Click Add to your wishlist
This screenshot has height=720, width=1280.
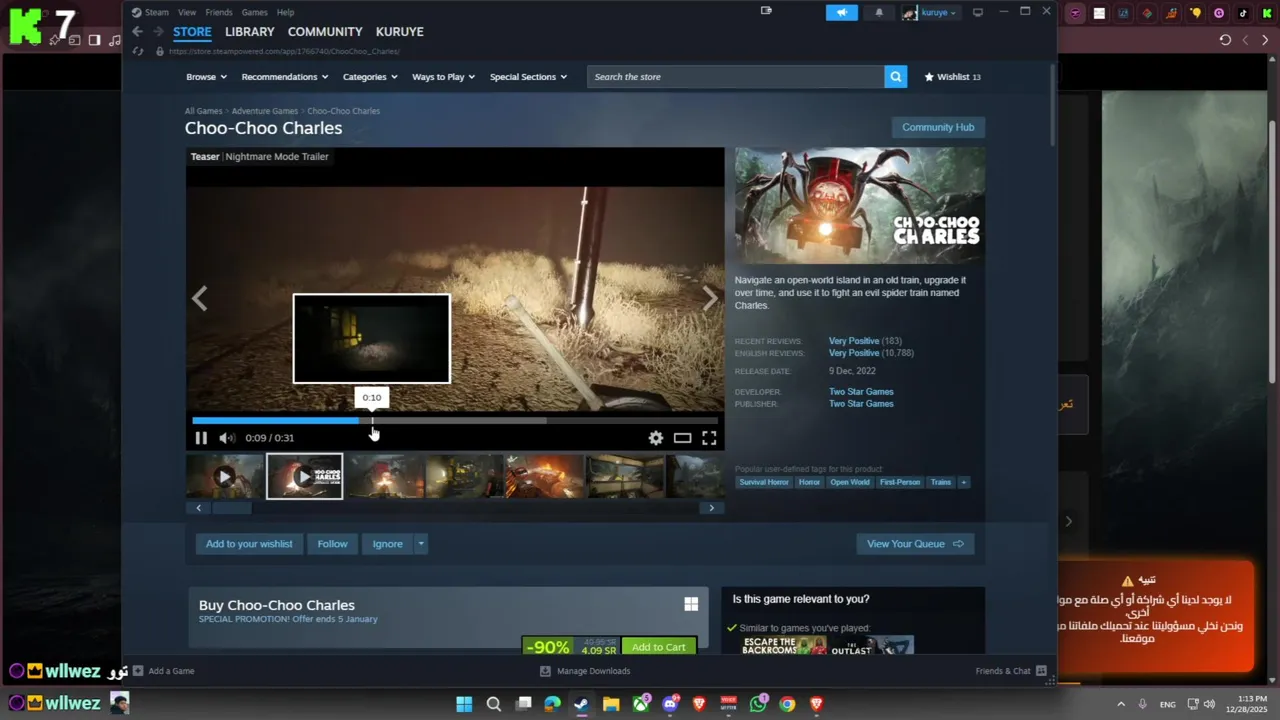pyautogui.click(x=249, y=544)
